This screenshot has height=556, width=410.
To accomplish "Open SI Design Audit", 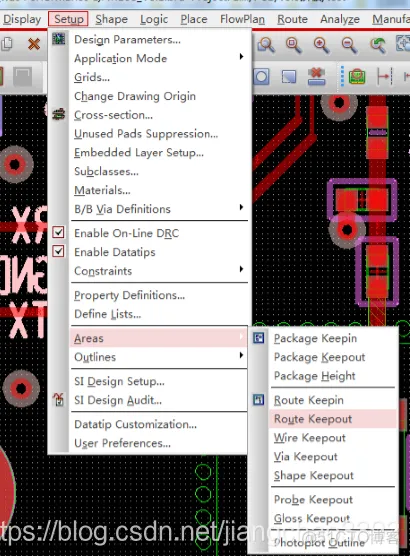I will (118, 400).
